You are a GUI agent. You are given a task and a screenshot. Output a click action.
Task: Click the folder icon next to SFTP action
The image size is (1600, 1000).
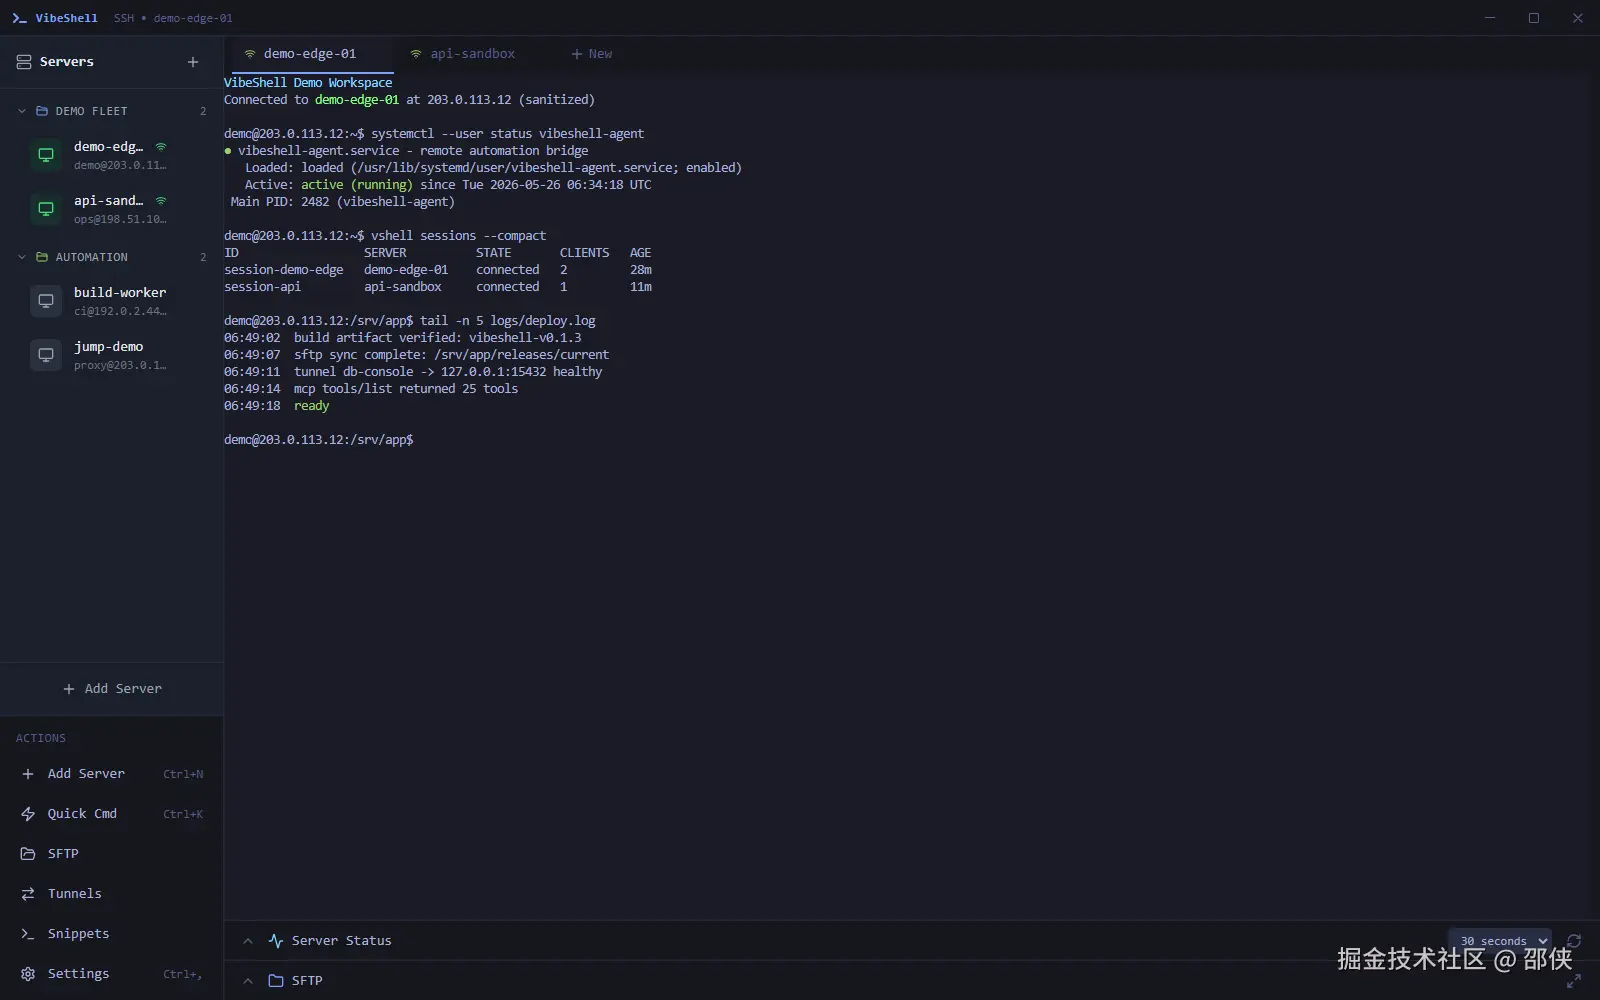(x=28, y=854)
